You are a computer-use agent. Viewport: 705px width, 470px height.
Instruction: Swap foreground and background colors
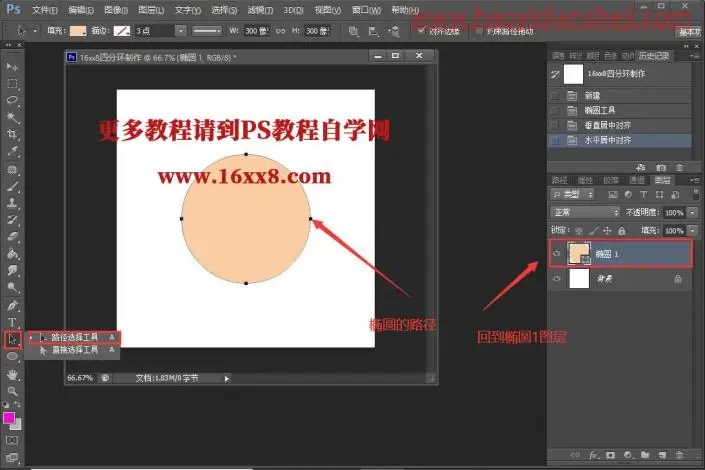[x=18, y=405]
